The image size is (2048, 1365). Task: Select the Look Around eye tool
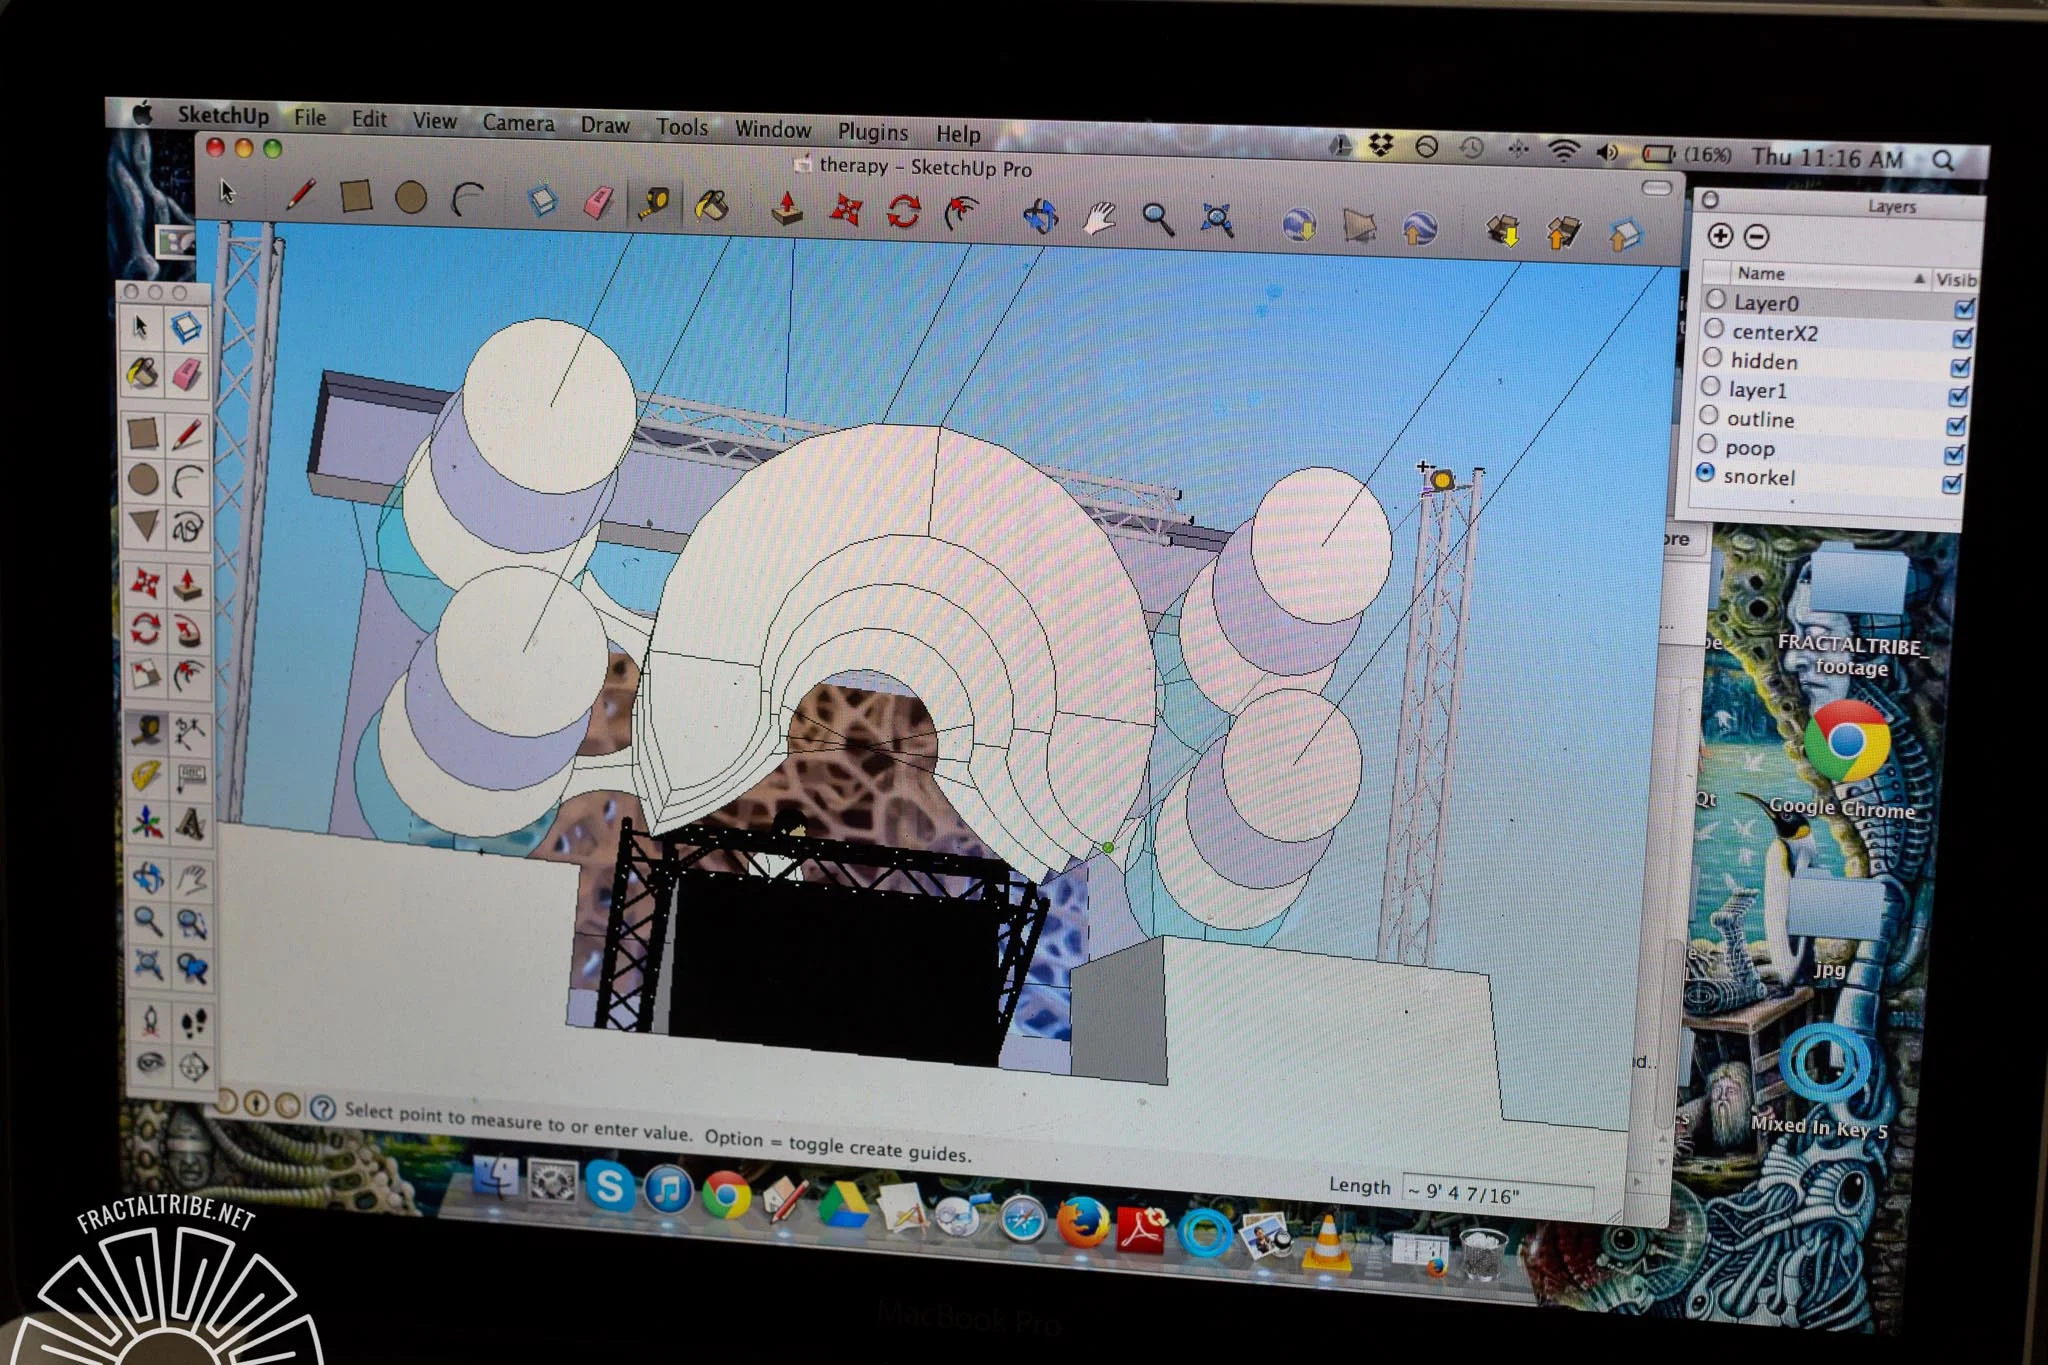tap(151, 1065)
